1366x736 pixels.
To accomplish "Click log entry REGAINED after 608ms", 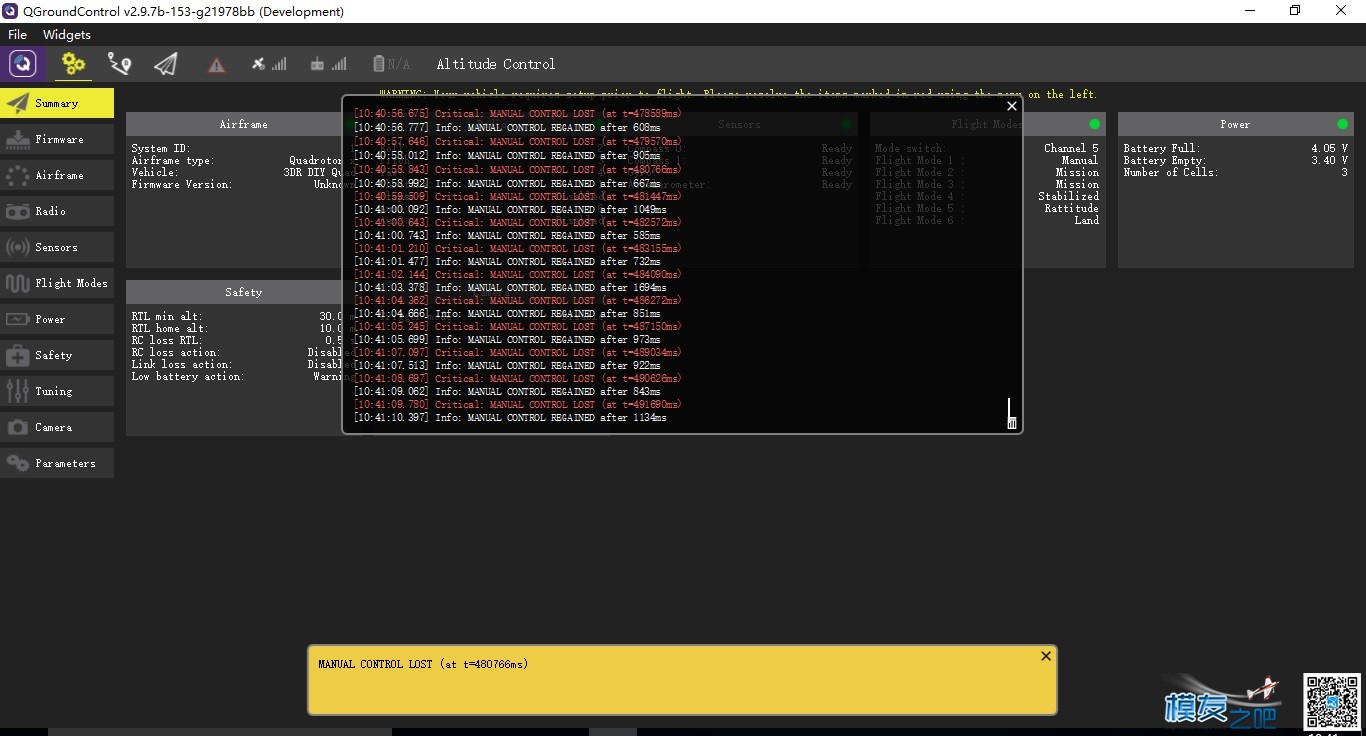I will tap(507, 128).
